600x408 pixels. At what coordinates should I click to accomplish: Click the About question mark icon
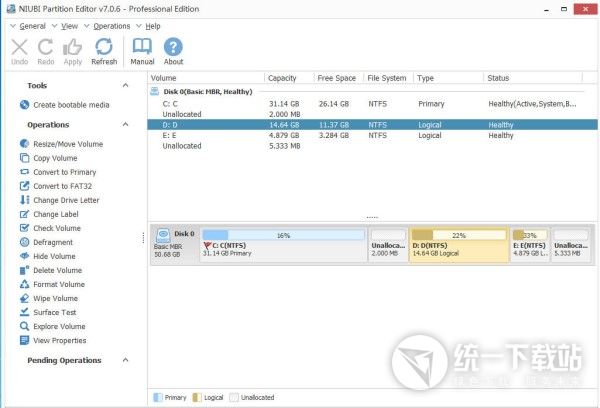[x=173, y=47]
